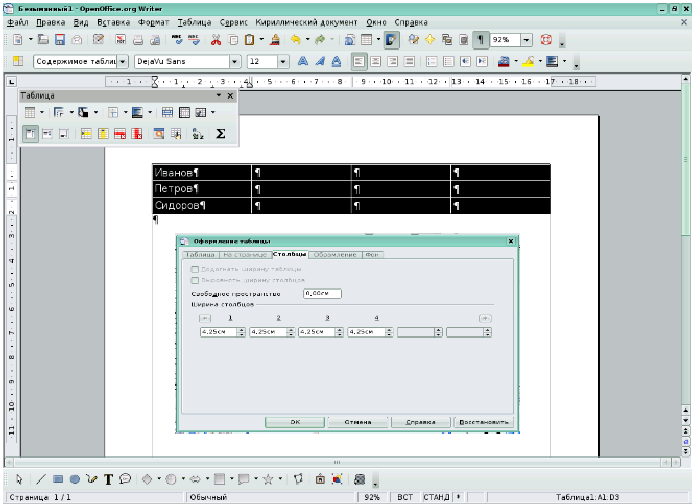Viewport: 692px width, 504px height.
Task: Select the Text tool in Drawing toolbar
Action: (109, 479)
